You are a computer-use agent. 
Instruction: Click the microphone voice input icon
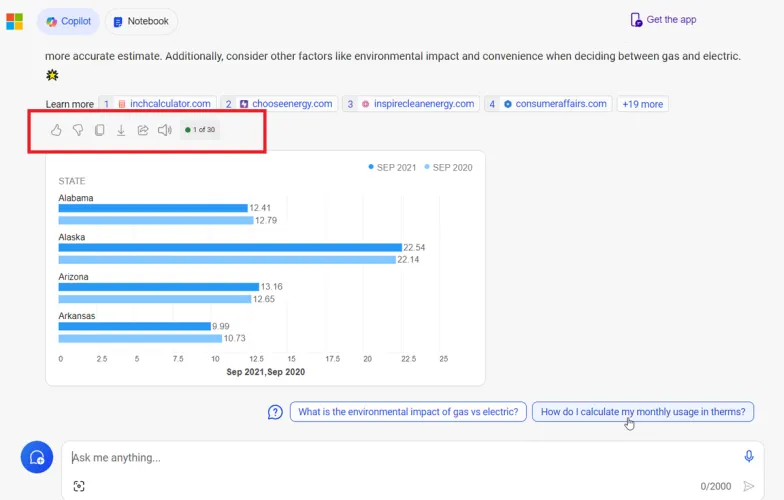749,456
